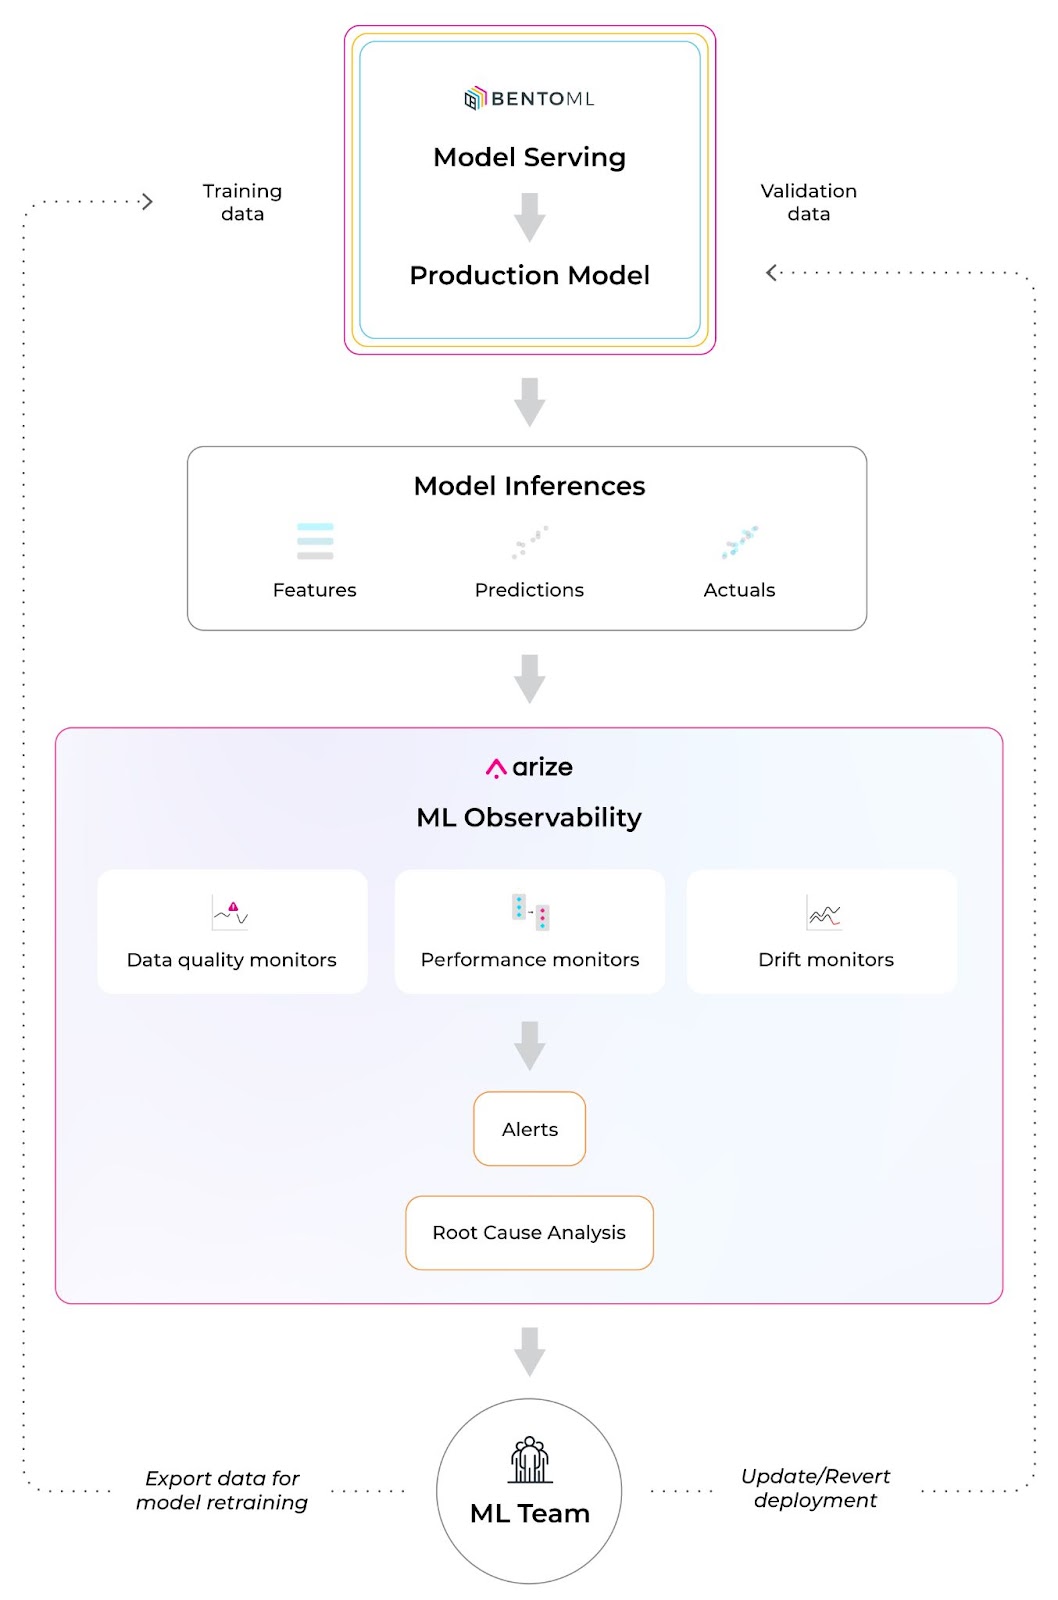
Task: Click the Arize logo icon
Action: click(x=496, y=768)
